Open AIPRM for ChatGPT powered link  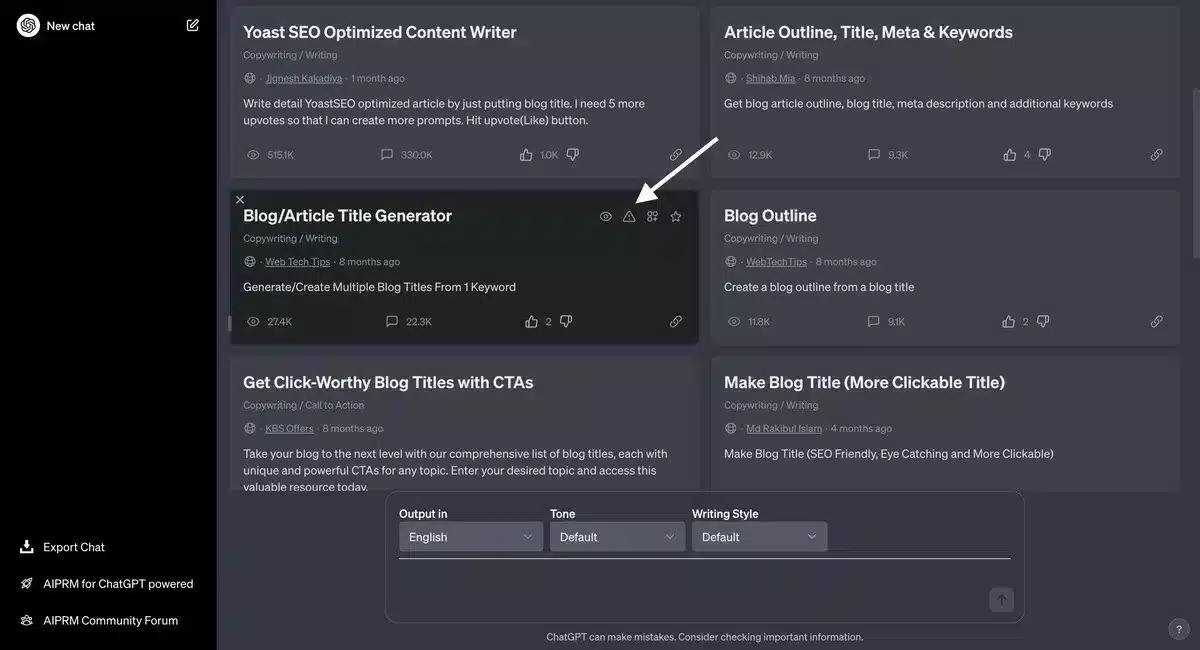pyautogui.click(x=118, y=584)
